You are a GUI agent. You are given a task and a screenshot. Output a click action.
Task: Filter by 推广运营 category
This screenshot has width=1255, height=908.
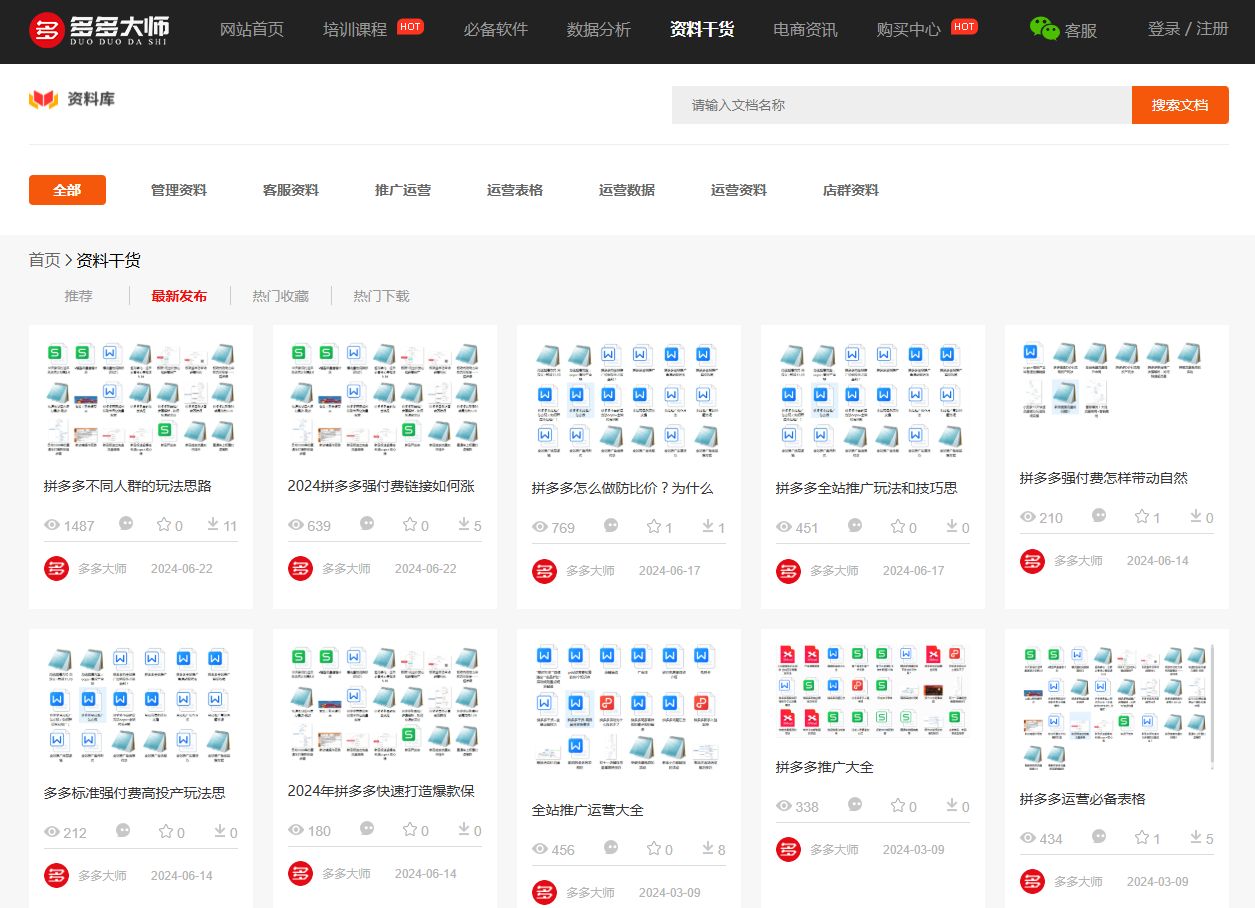coord(403,190)
